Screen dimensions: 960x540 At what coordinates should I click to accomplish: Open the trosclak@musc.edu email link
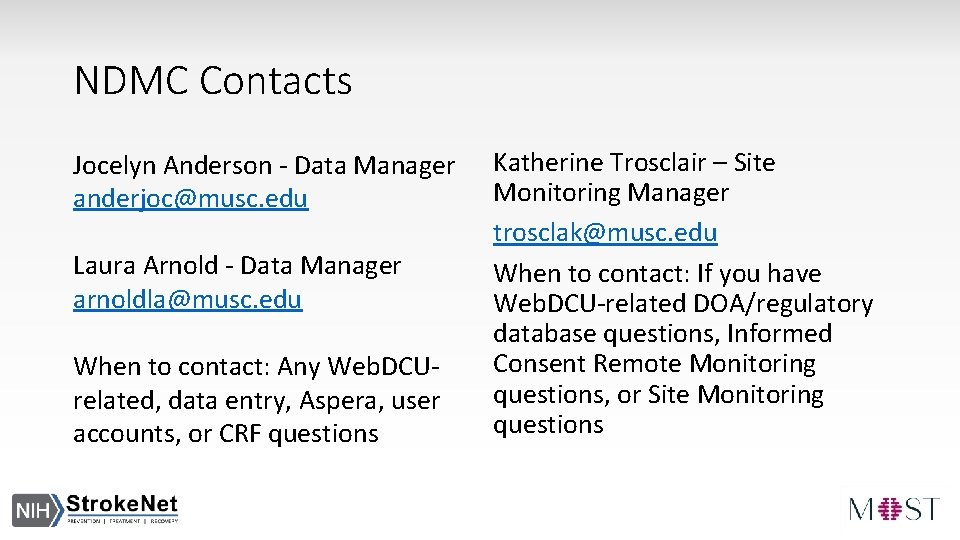605,233
